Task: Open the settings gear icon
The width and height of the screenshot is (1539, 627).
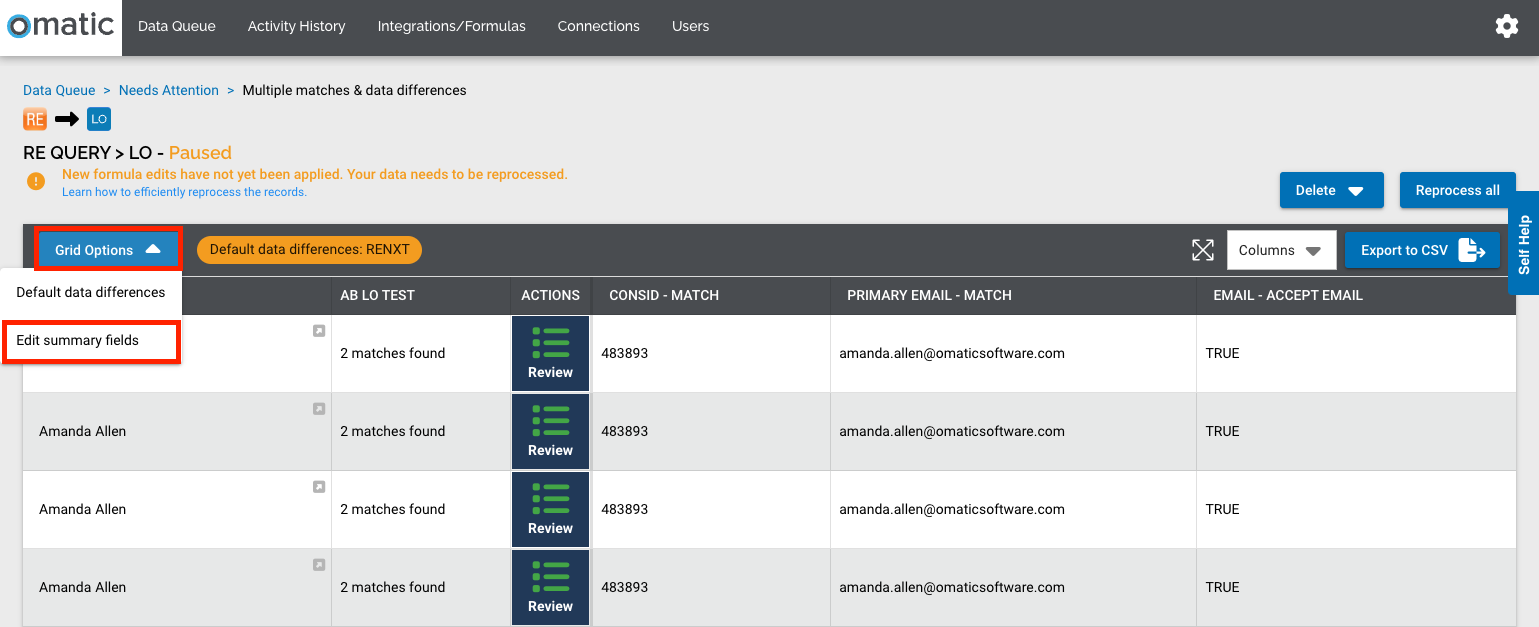Action: coord(1506,27)
